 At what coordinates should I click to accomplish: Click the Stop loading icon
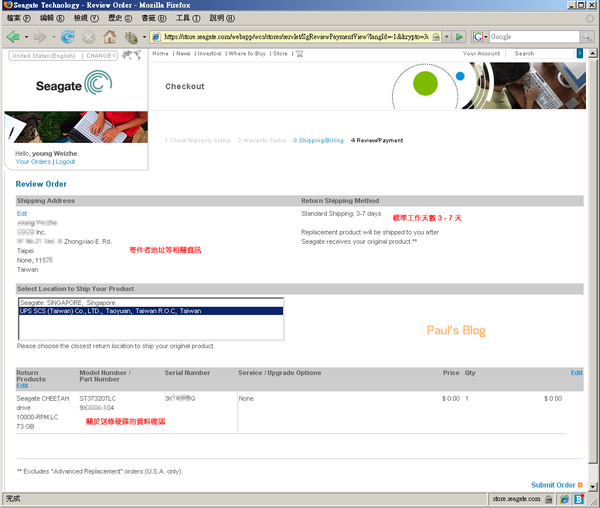point(89,37)
